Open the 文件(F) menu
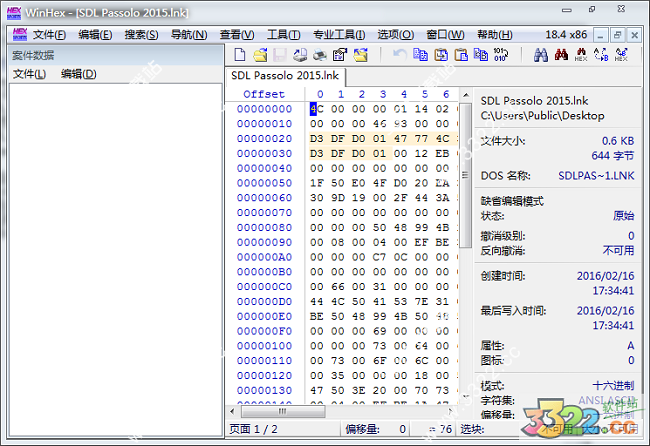 click(49, 35)
